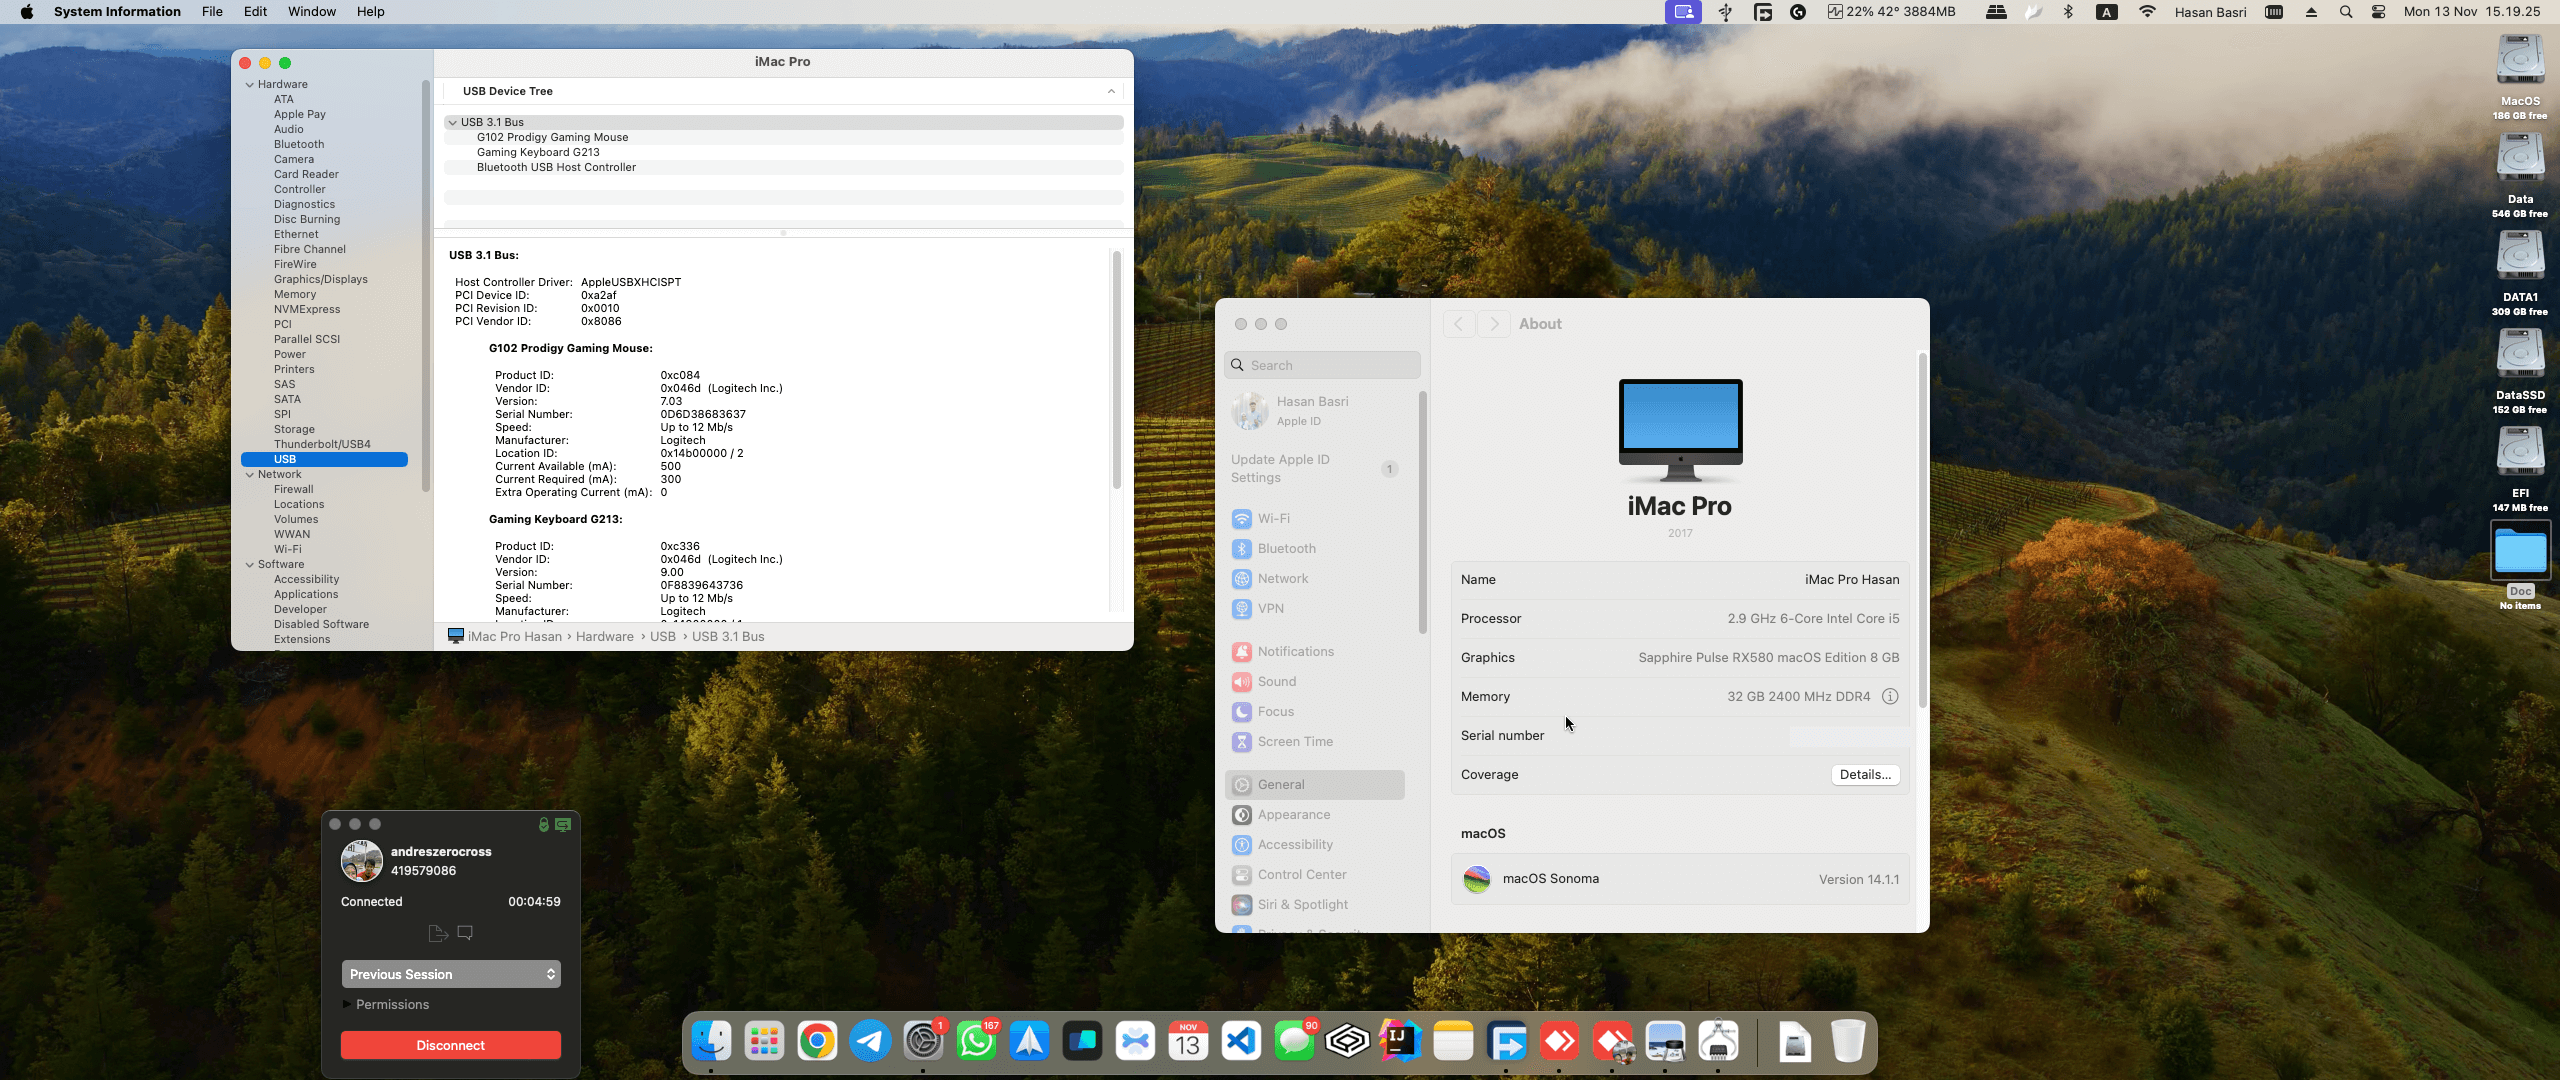The image size is (2560, 1080).
Task: Select Thunderbolt/USB4 in System Information sidebar
Action: [x=322, y=445]
